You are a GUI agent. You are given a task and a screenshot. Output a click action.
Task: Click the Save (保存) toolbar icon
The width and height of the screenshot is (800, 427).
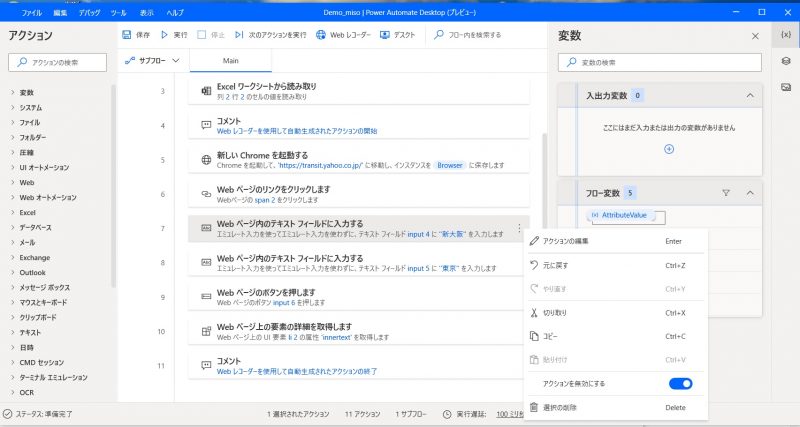pyautogui.click(x=127, y=35)
